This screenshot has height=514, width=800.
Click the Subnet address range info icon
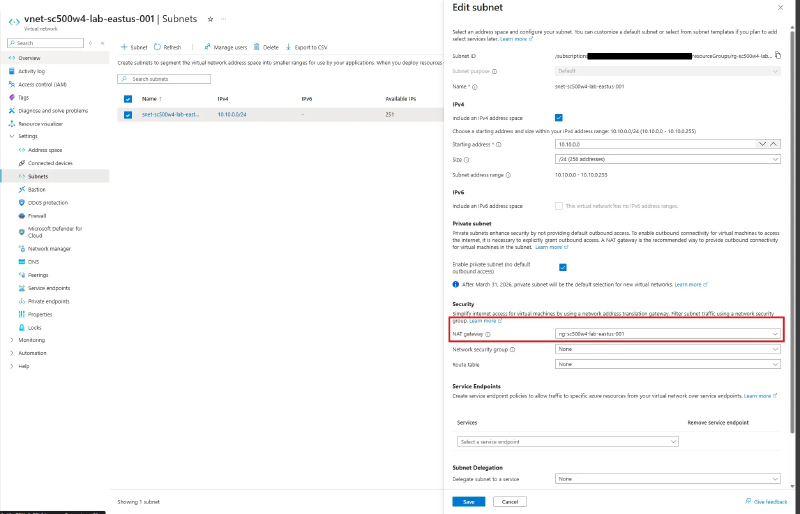[x=508, y=175]
